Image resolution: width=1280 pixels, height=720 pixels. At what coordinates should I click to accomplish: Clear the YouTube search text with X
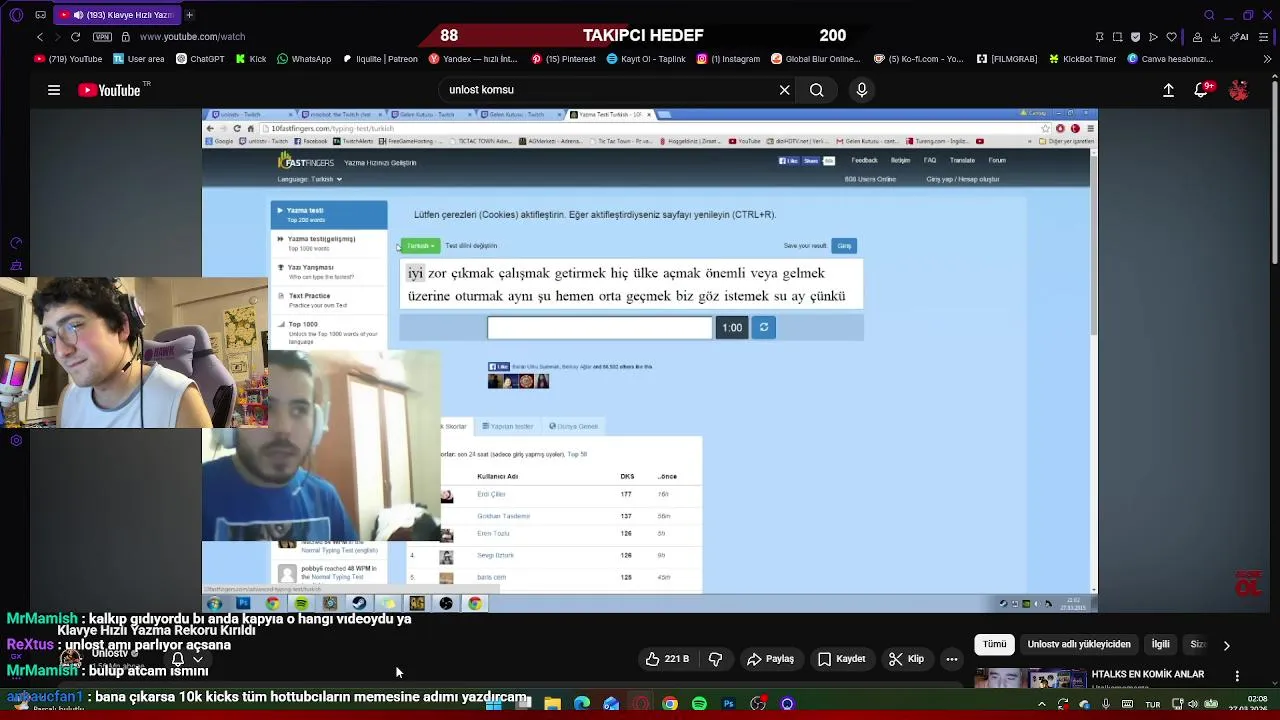tap(785, 90)
